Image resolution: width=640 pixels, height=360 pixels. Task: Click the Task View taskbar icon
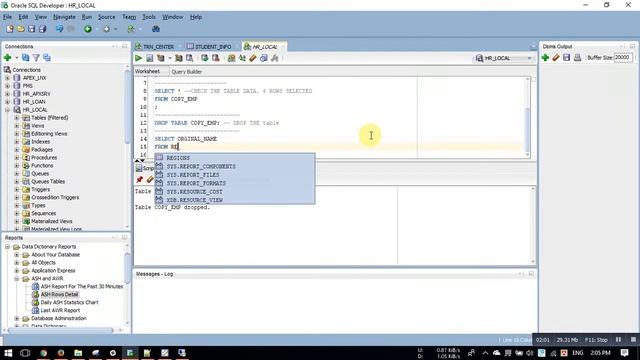pyautogui.click(x=25, y=353)
